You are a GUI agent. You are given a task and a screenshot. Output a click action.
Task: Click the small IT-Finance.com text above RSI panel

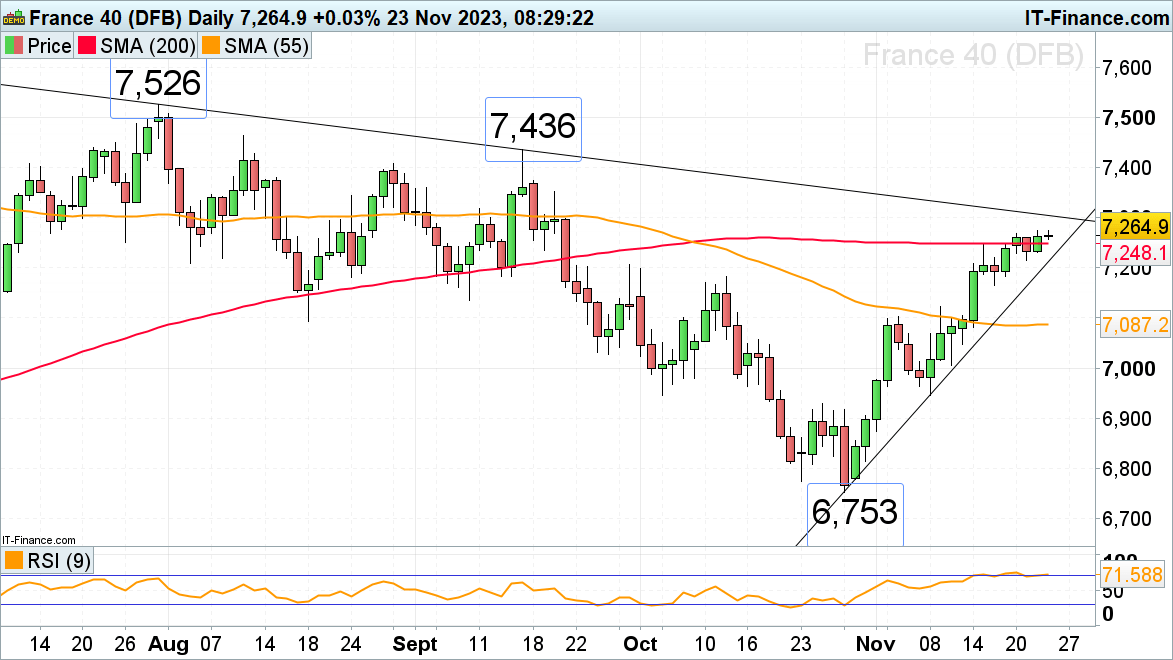(x=39, y=540)
